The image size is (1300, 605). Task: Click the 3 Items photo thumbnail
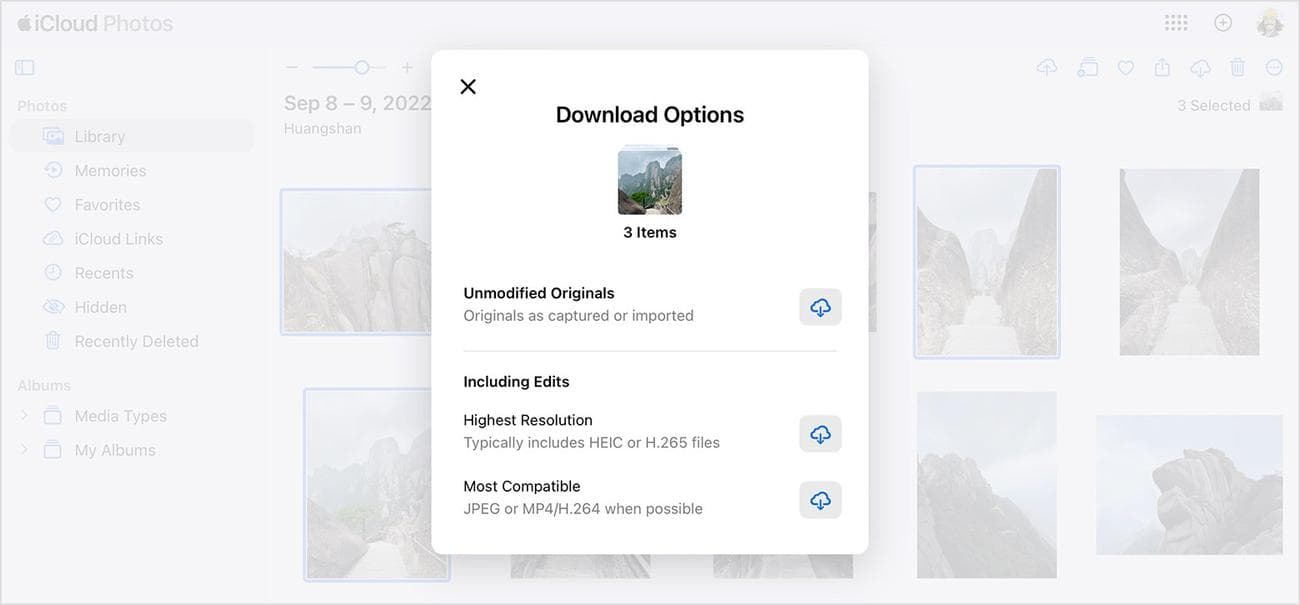[x=650, y=181]
